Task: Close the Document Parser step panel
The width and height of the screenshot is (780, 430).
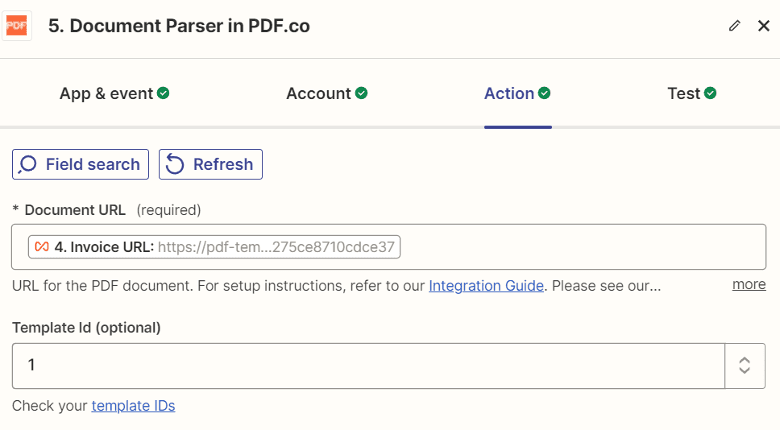Action: point(764,26)
